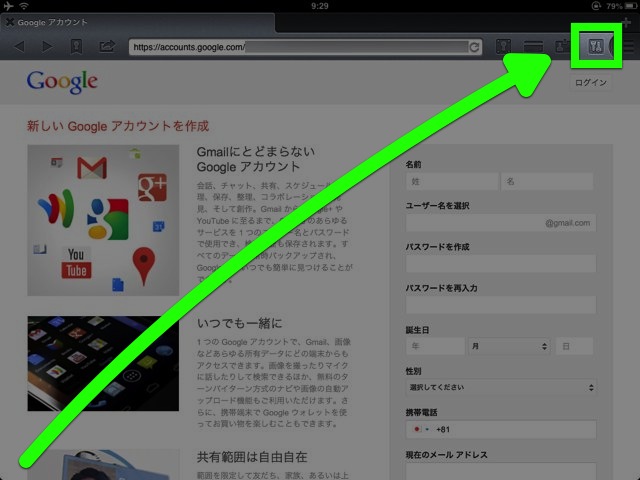Tap the airplane mode status icon

[x=8, y=6]
